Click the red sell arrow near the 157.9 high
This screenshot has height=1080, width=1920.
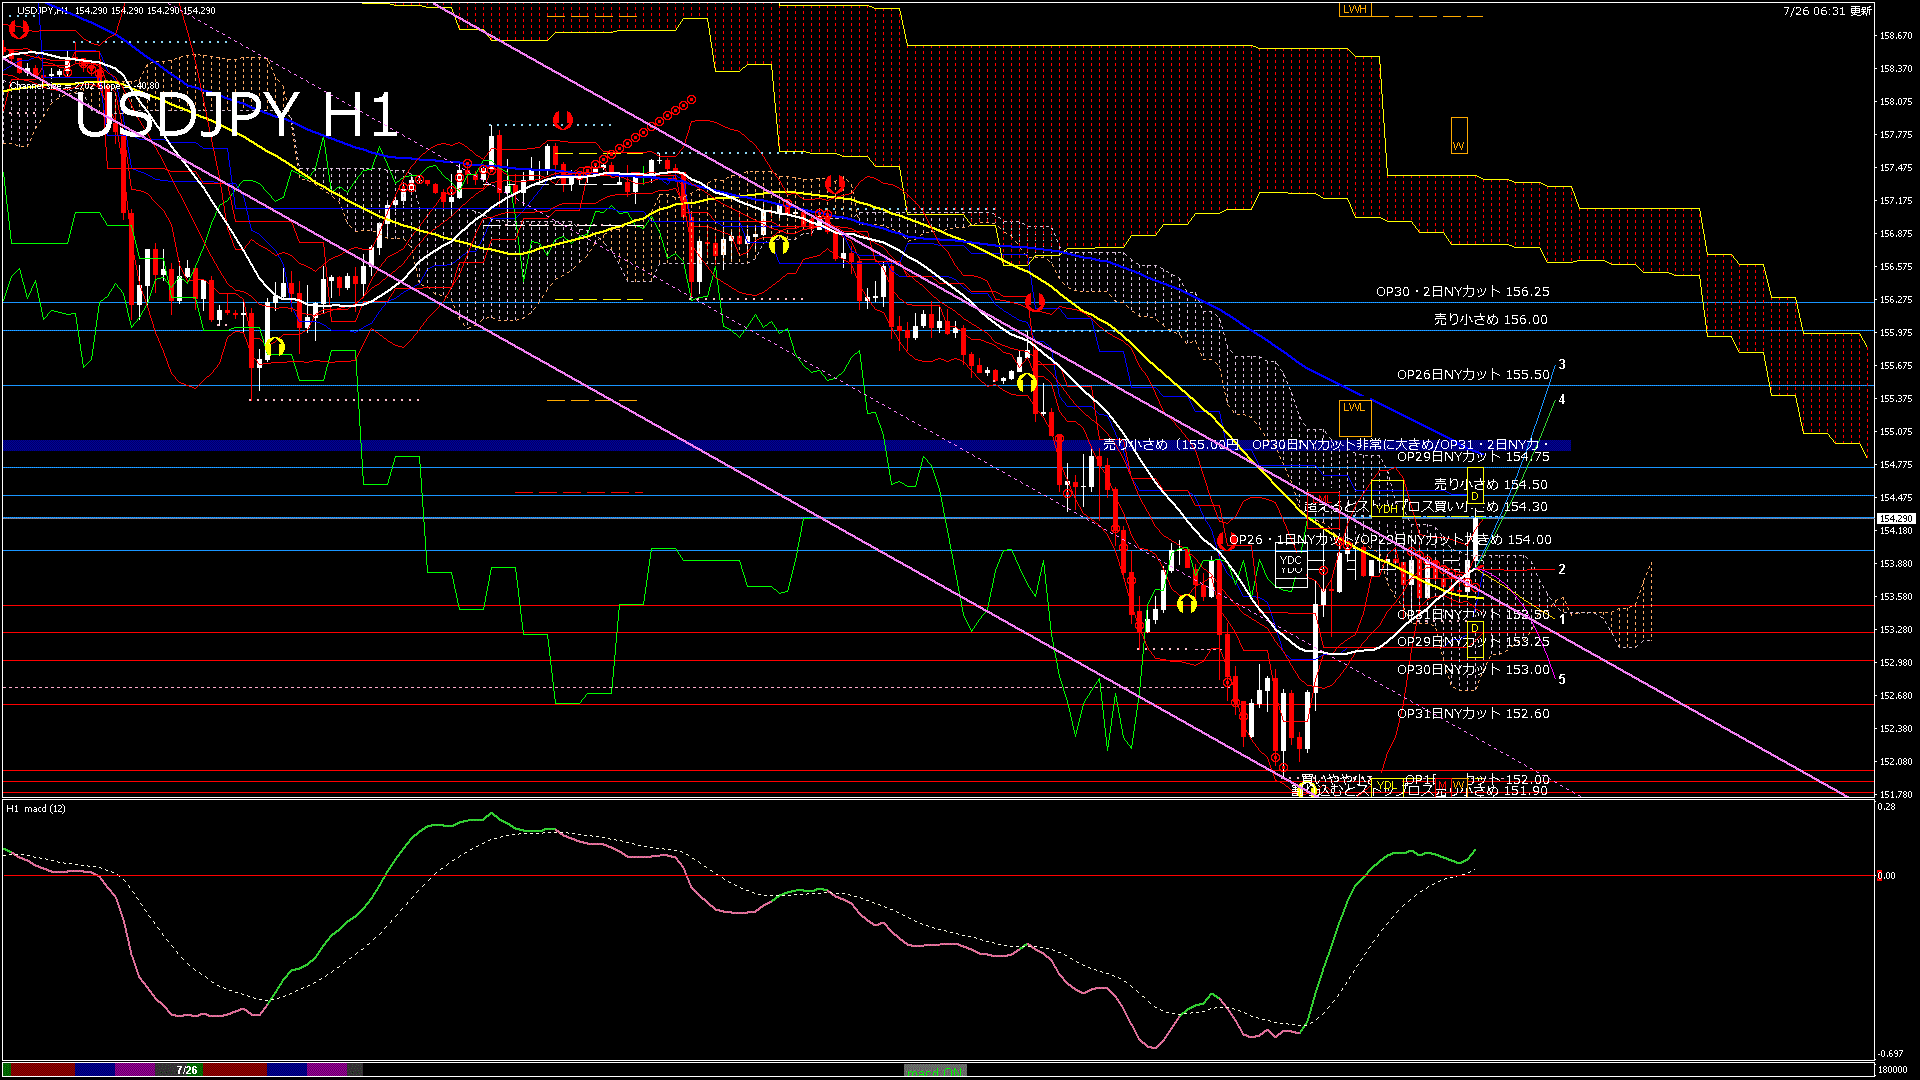(x=562, y=120)
